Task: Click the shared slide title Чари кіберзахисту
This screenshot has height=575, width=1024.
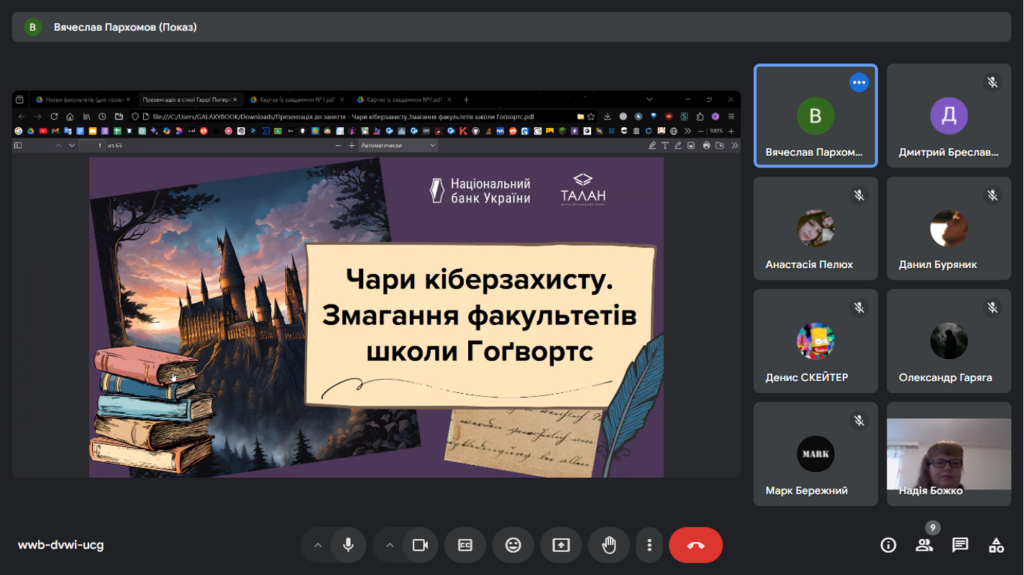Action: (x=479, y=280)
